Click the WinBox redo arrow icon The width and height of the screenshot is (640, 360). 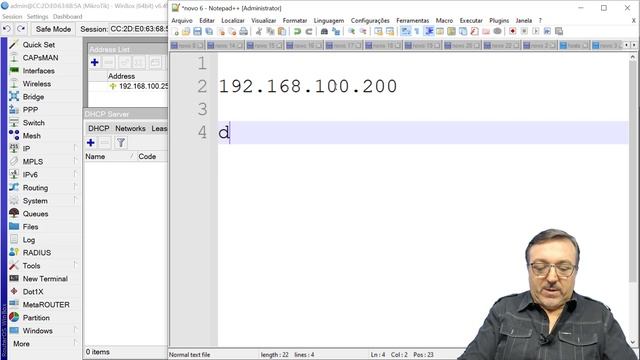tap(21, 29)
